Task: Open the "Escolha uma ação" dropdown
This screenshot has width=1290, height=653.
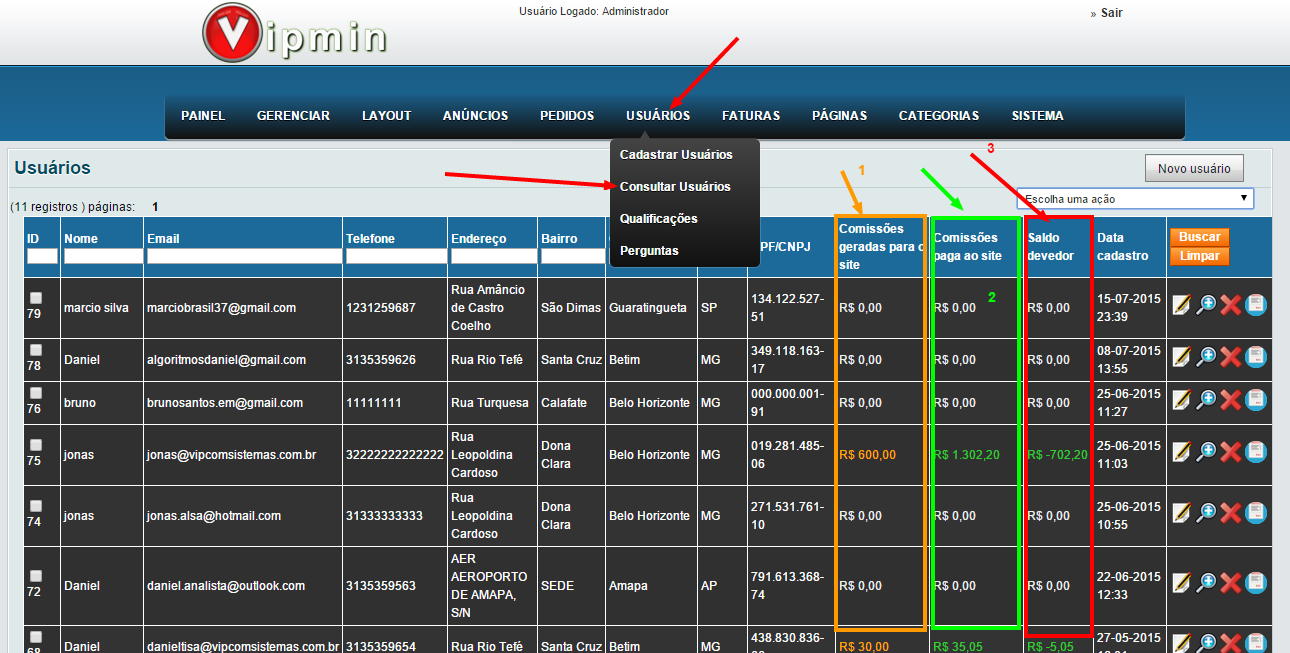Action: [1135, 199]
